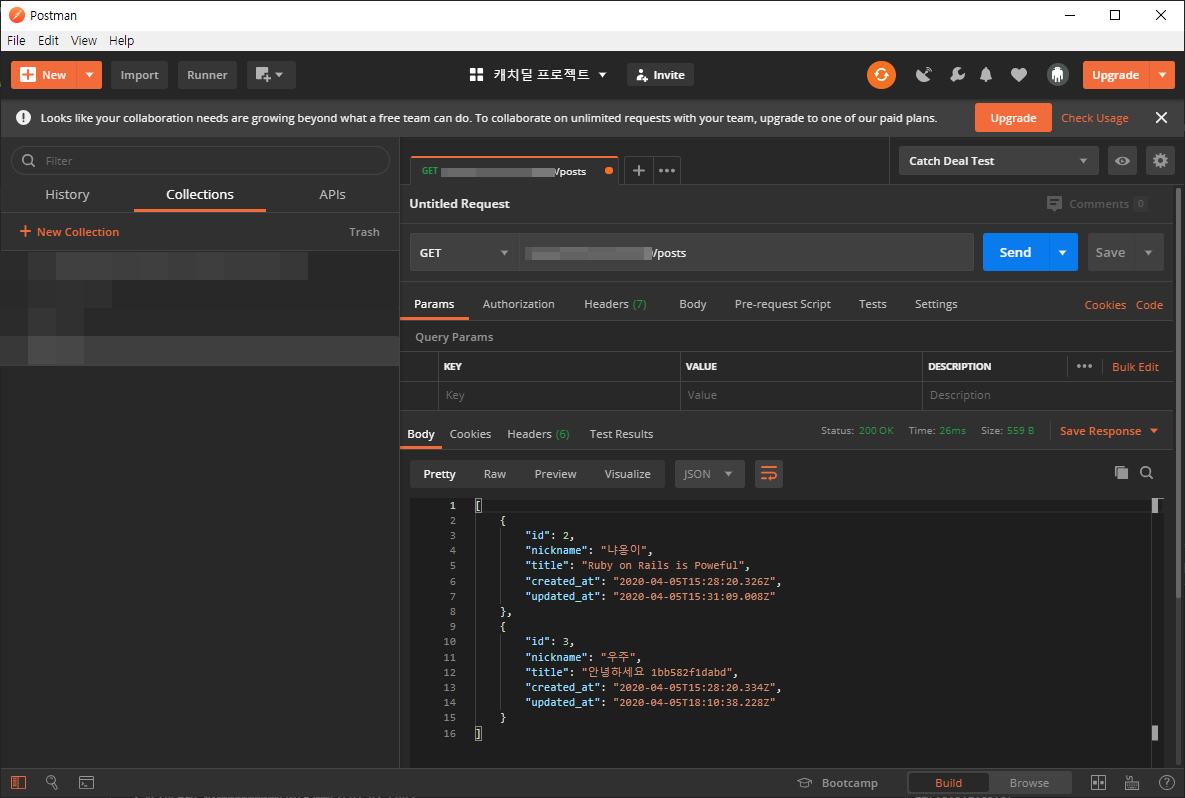Open Bootcamp
Image resolution: width=1185 pixels, height=798 pixels.
(837, 783)
